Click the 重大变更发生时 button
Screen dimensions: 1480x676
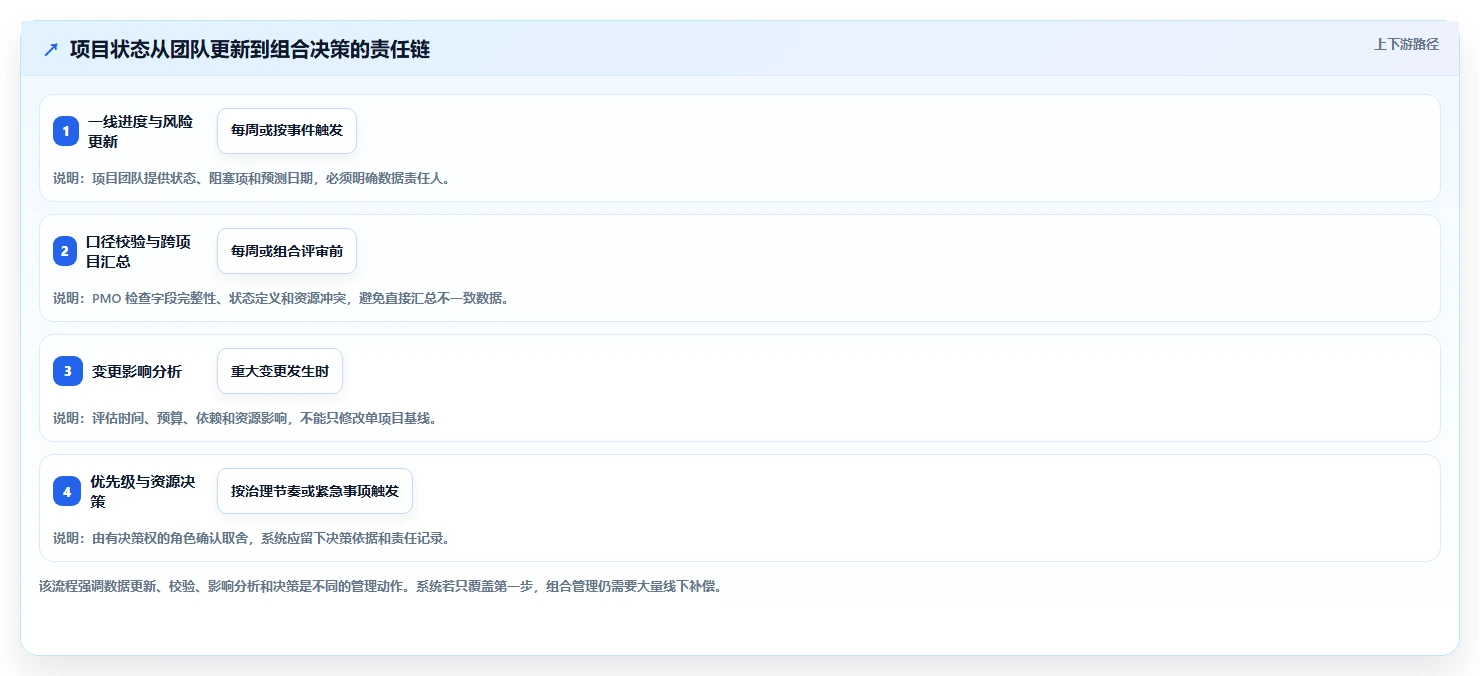(x=280, y=371)
